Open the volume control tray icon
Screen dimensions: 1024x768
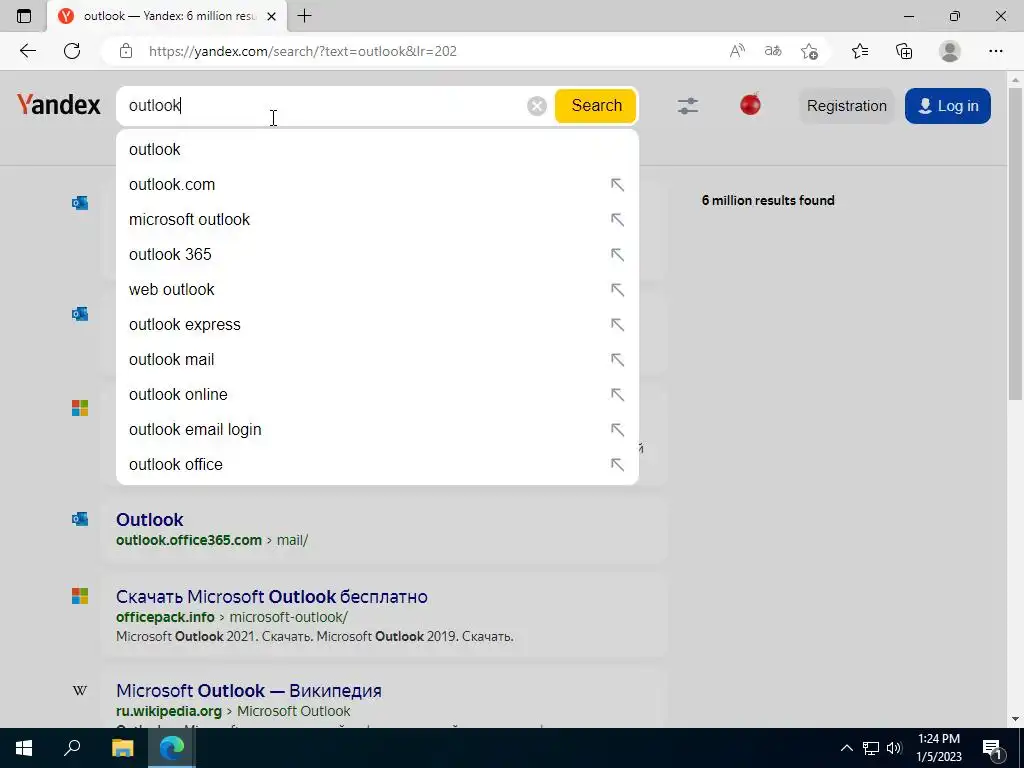point(894,748)
